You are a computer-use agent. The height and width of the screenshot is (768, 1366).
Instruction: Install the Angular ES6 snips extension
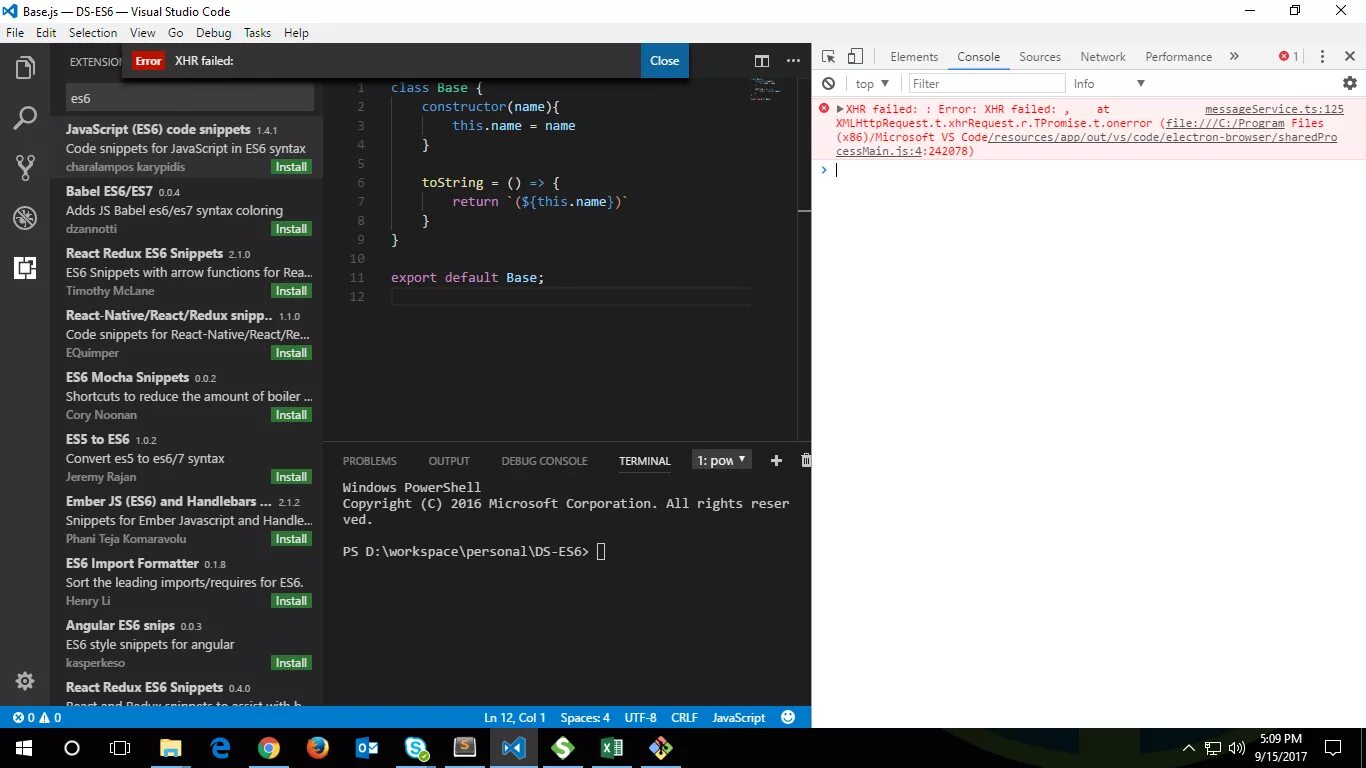pyautogui.click(x=292, y=663)
